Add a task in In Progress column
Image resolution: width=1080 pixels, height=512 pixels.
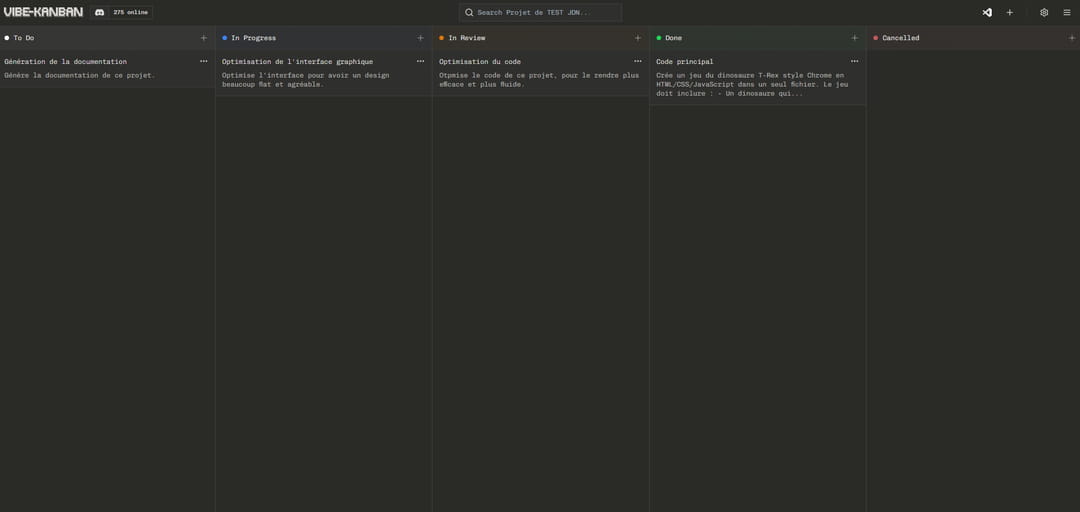[x=420, y=38]
